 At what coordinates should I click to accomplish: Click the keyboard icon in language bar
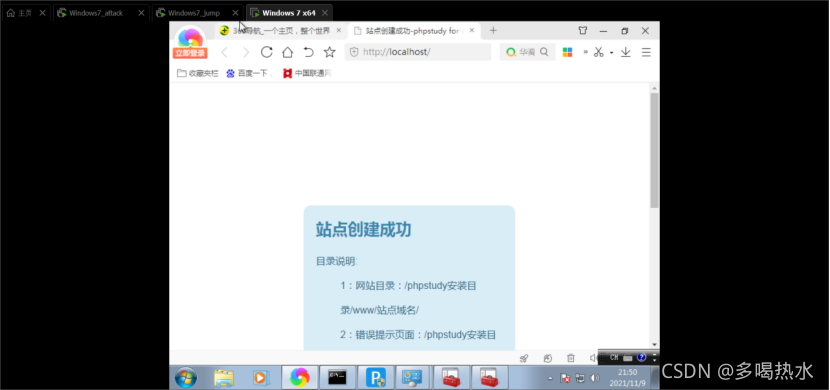coord(628,358)
